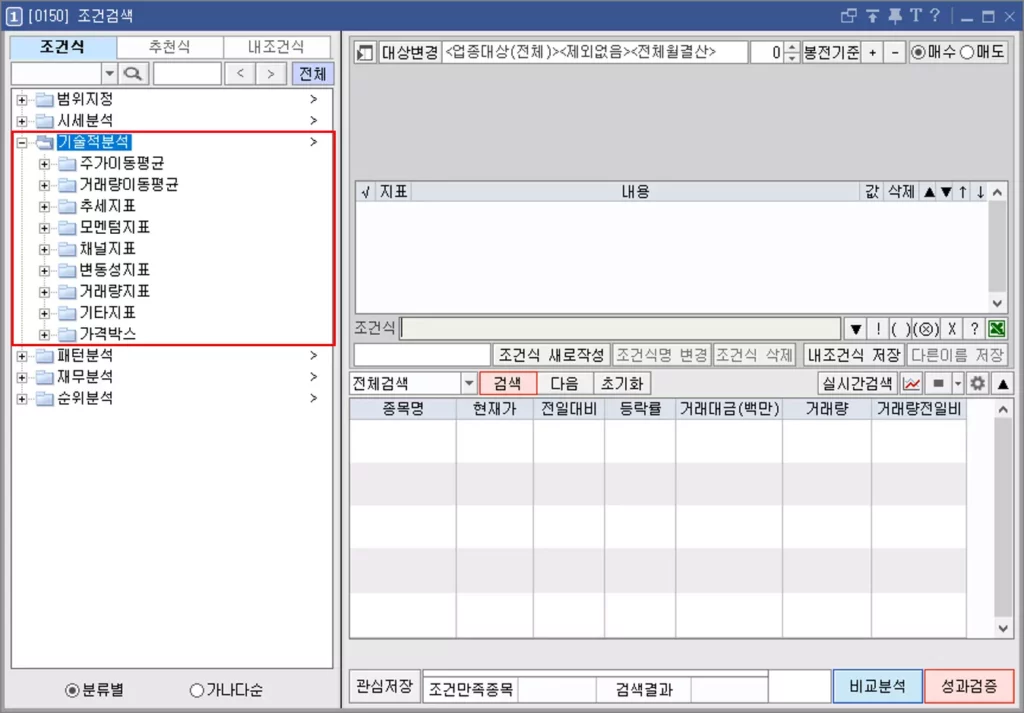
Task: Open the chart icon next to 실시간검색
Action: pos(912,383)
